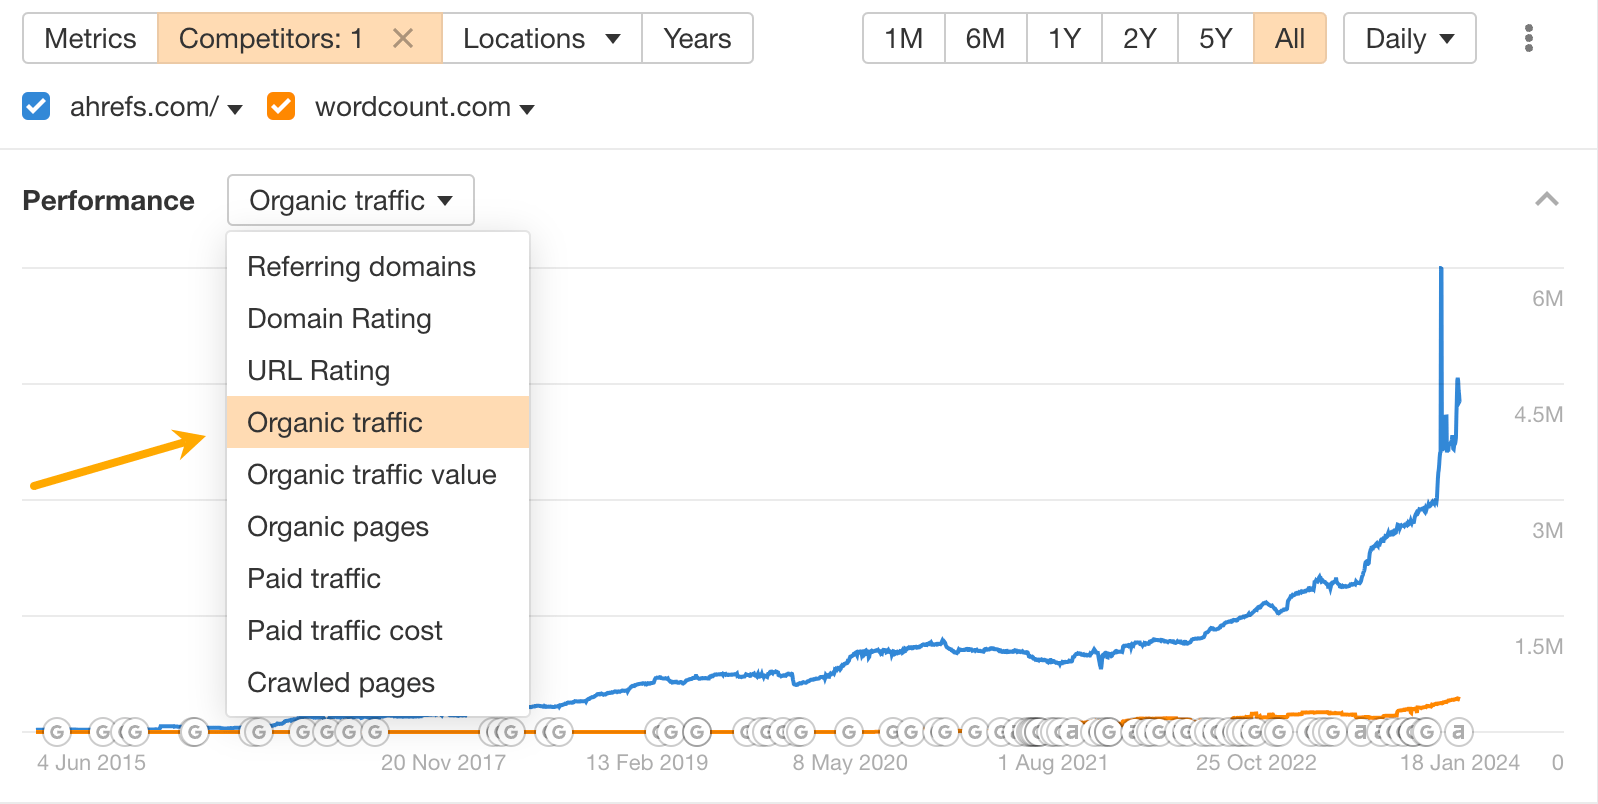The height and width of the screenshot is (804, 1598).
Task: Open the Daily interval dropdown
Action: click(x=1409, y=38)
